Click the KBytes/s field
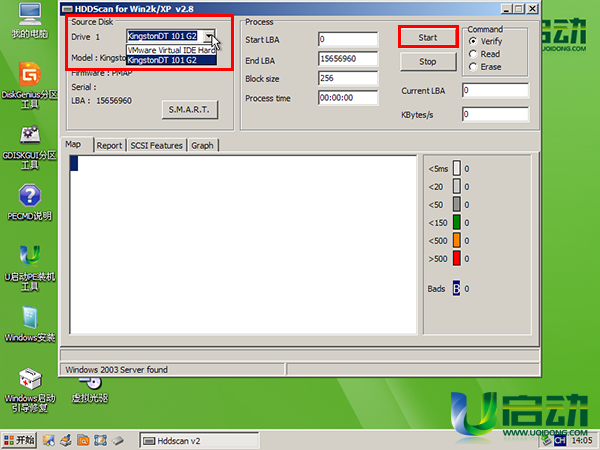The image size is (600, 450). pyautogui.click(x=496, y=114)
